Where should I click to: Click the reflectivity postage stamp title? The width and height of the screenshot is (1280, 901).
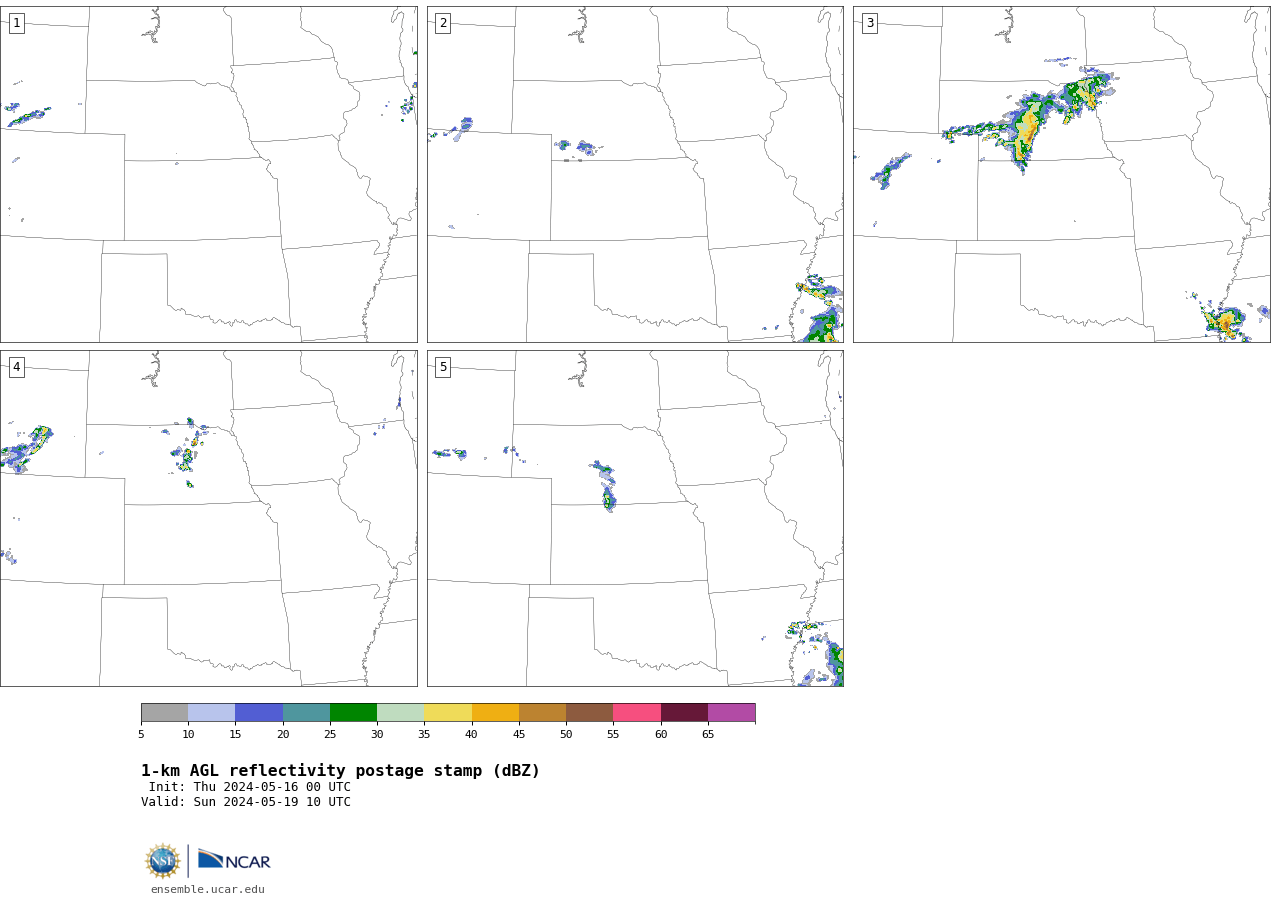click(340, 771)
